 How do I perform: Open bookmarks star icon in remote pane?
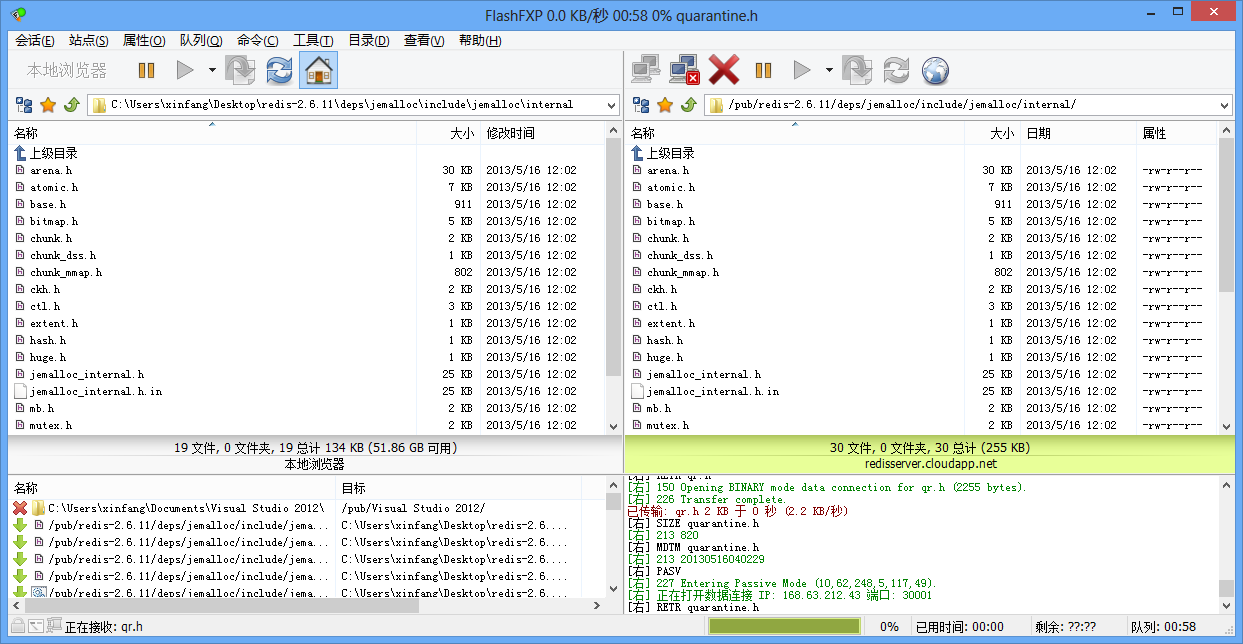pyautogui.click(x=665, y=105)
